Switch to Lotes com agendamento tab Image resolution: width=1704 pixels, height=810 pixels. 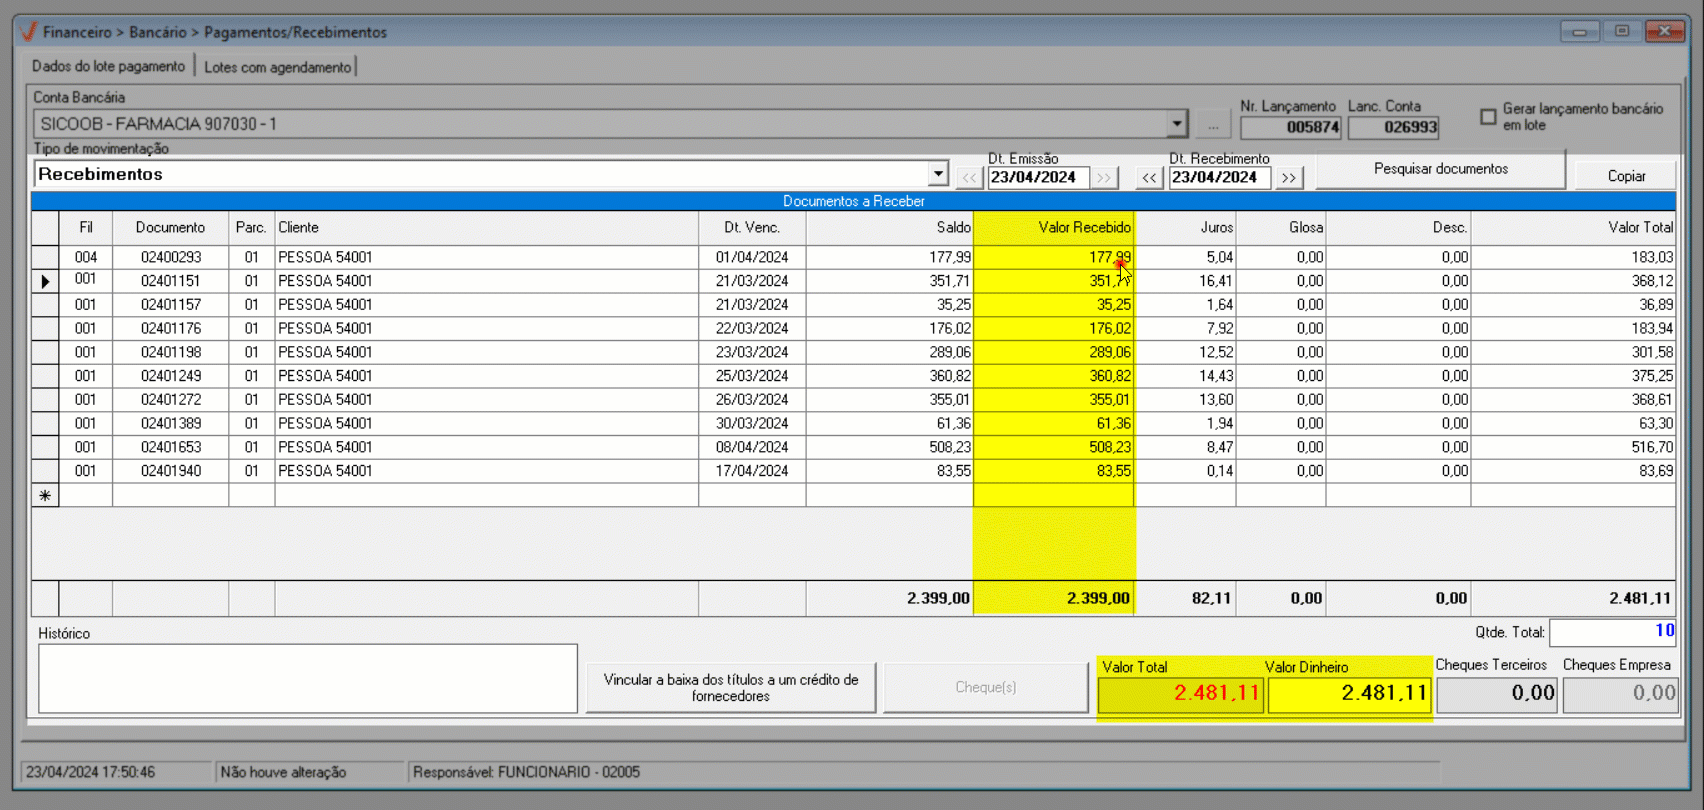pos(277,67)
